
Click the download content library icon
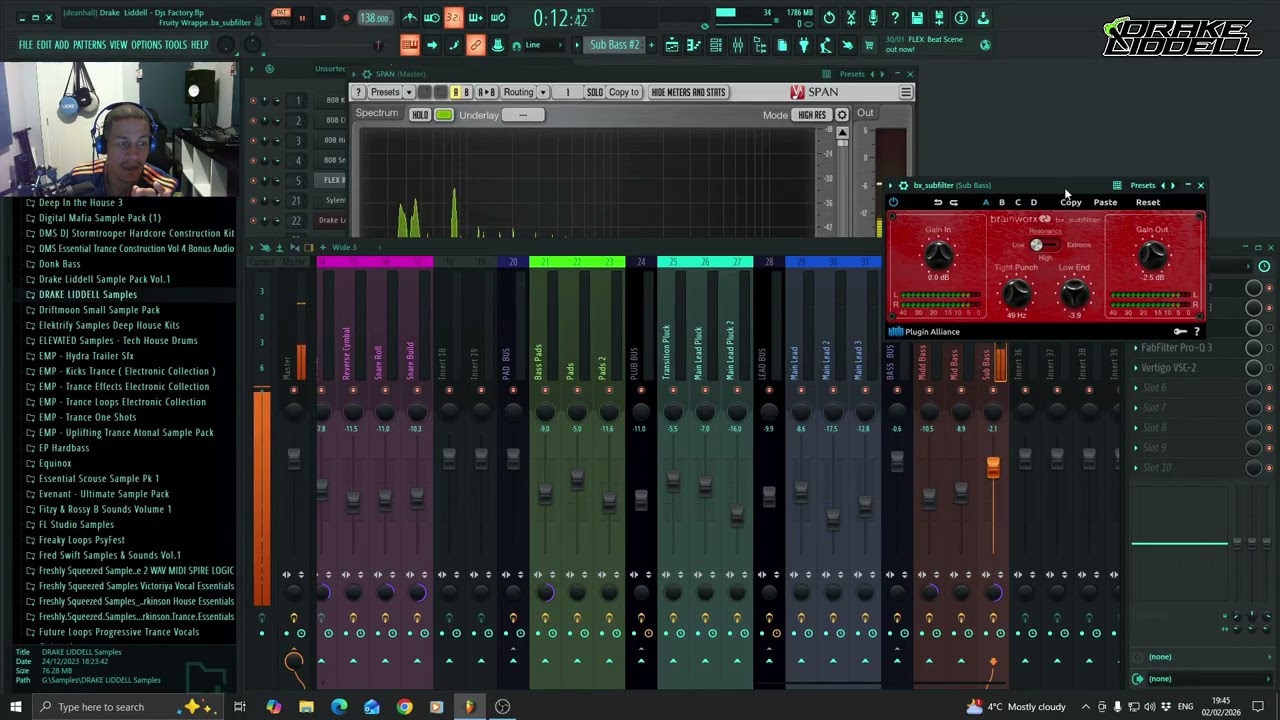(983, 18)
